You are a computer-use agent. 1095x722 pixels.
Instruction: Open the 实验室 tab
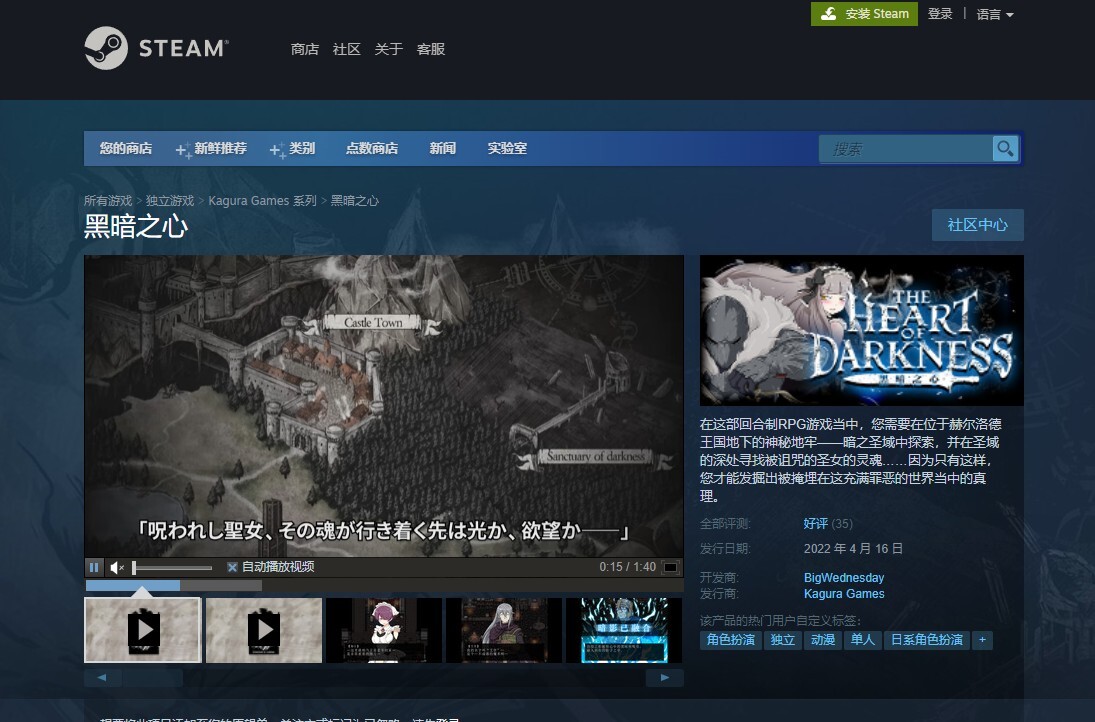[507, 149]
